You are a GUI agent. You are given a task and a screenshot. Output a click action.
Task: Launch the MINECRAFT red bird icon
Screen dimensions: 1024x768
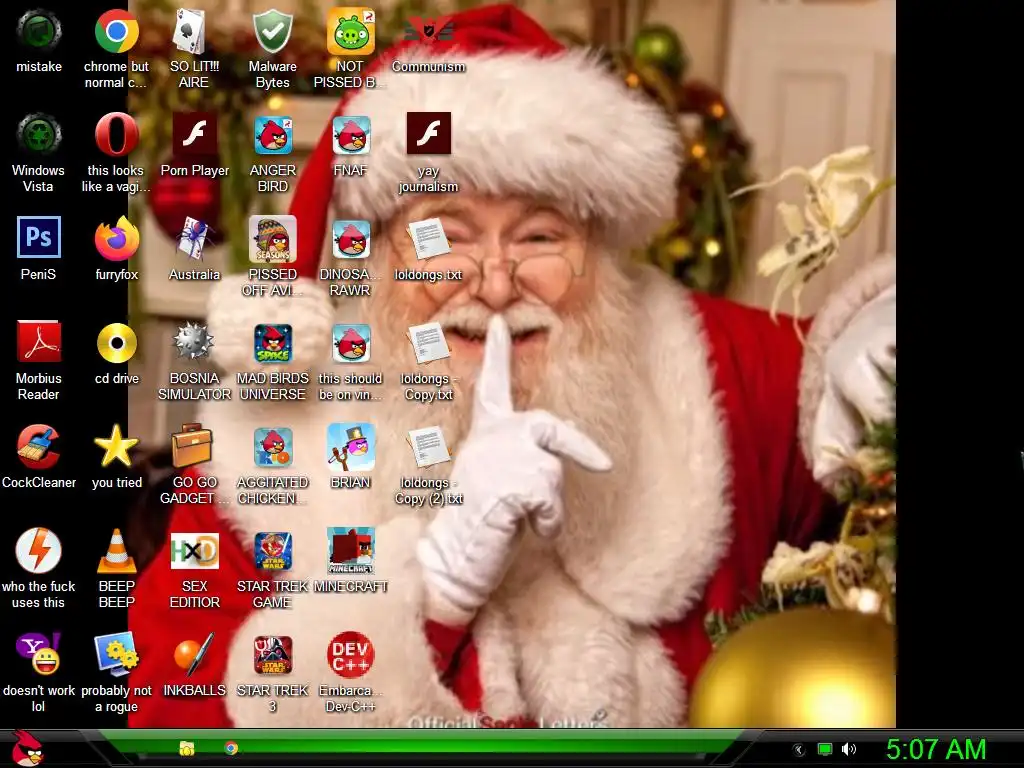coord(351,551)
